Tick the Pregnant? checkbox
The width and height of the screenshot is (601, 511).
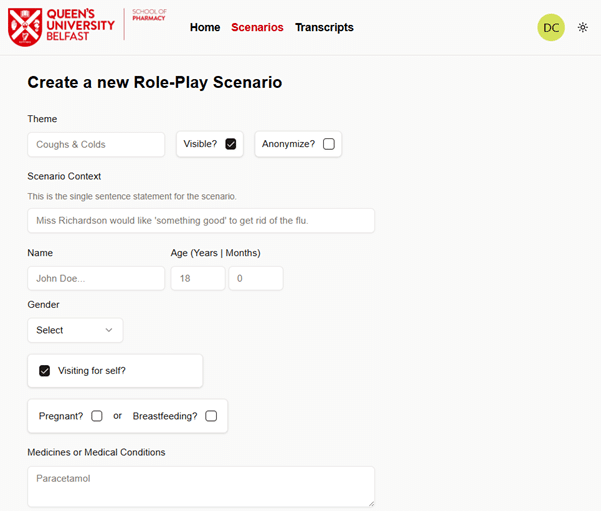(x=97, y=416)
